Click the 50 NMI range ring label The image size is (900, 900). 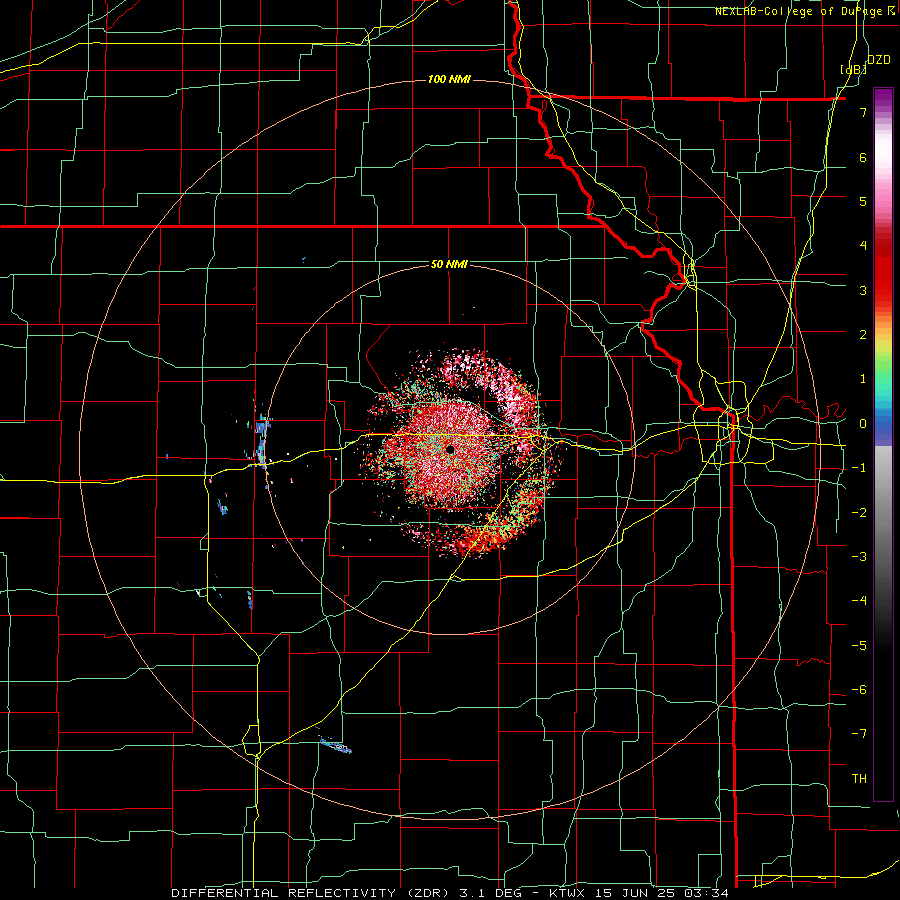point(449,264)
